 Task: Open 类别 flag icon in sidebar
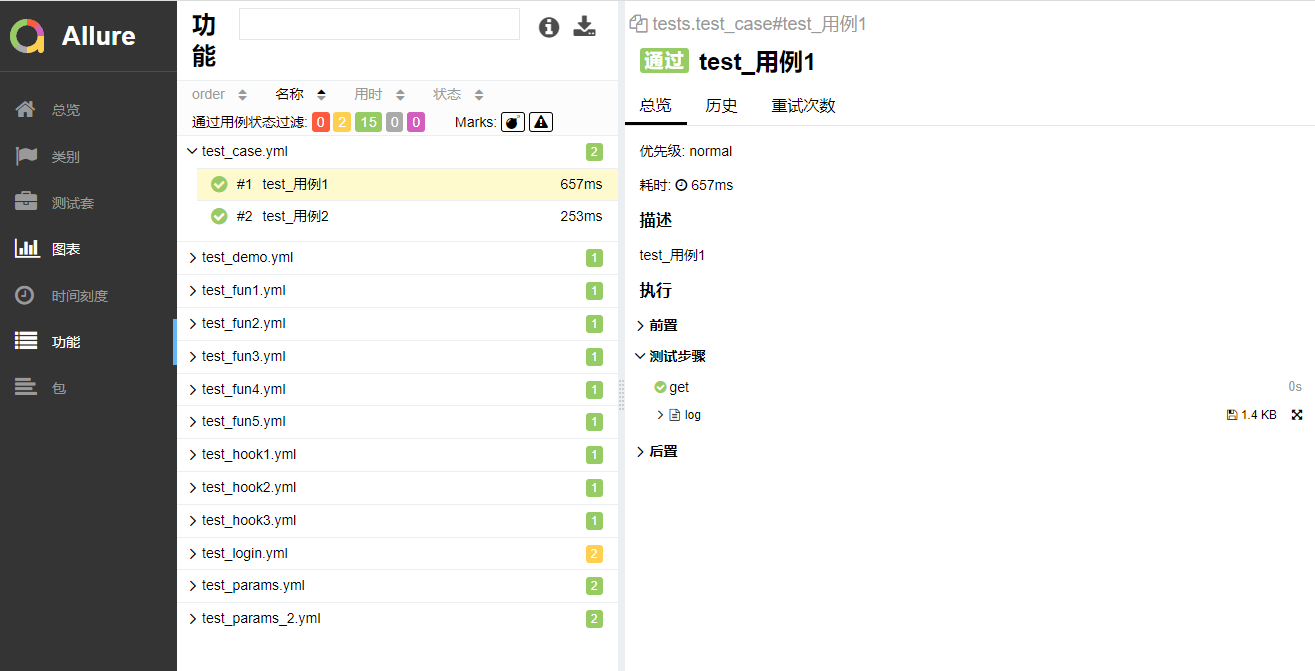pyautogui.click(x=26, y=156)
